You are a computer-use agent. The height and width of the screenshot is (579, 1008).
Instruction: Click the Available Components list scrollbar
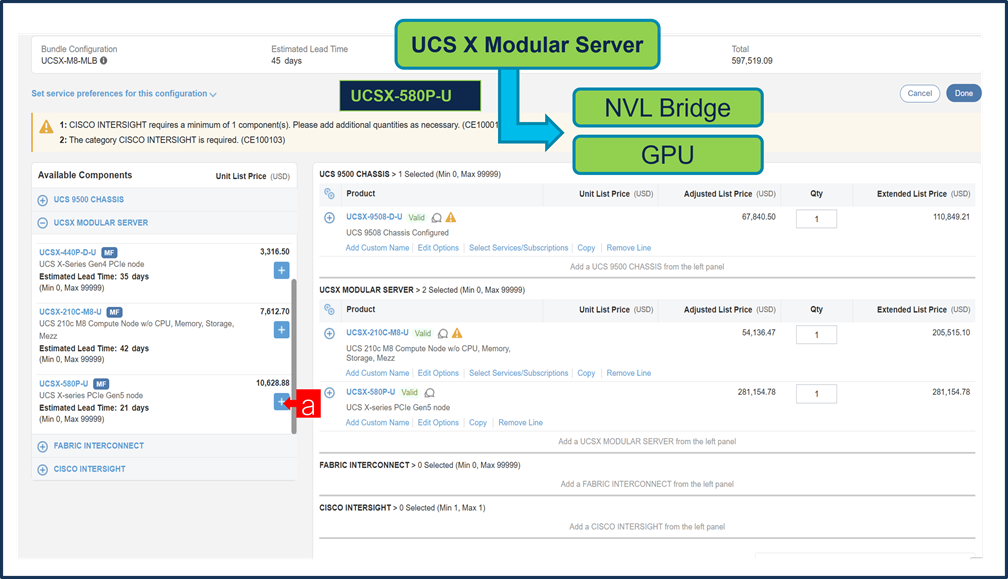[294, 357]
